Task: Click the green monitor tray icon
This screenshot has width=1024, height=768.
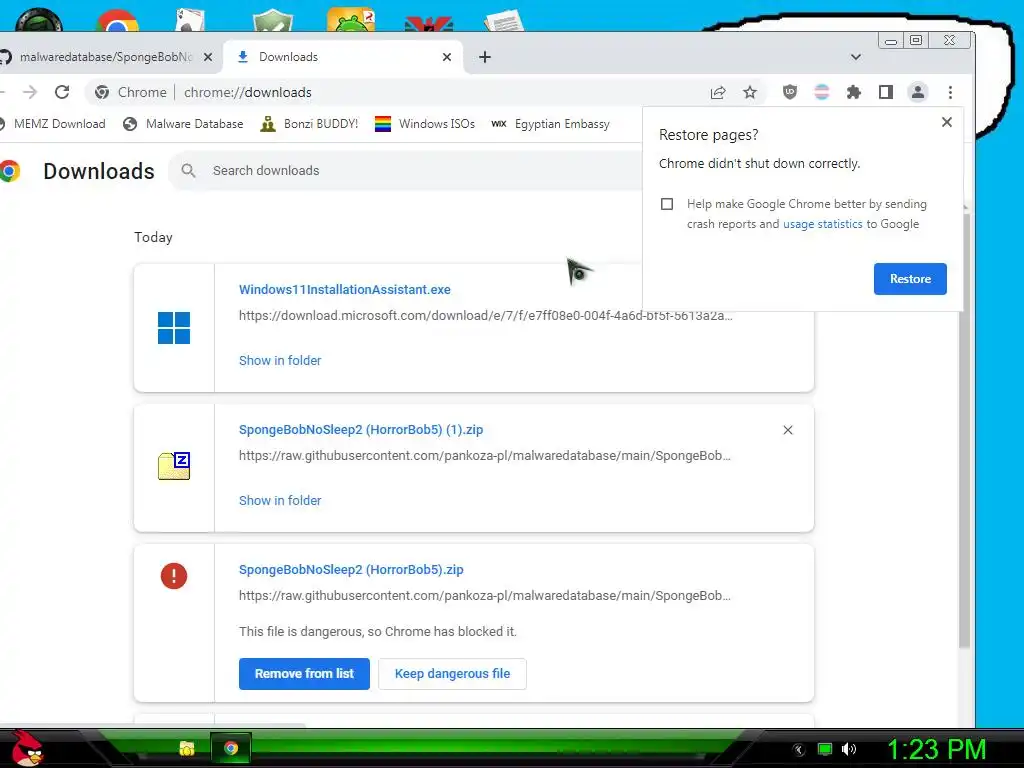Action: tap(825, 749)
